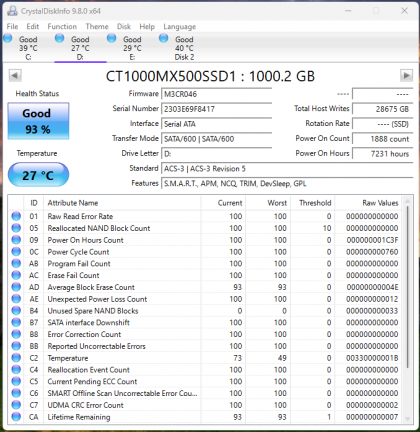Open the Disk menu
The height and width of the screenshot is (432, 420).
(x=124, y=26)
